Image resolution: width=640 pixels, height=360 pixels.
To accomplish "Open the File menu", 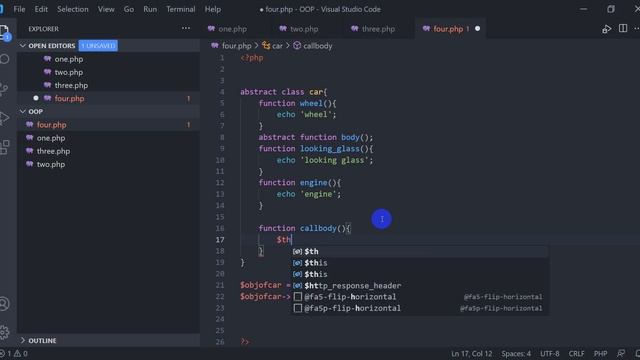I will point(19,9).
